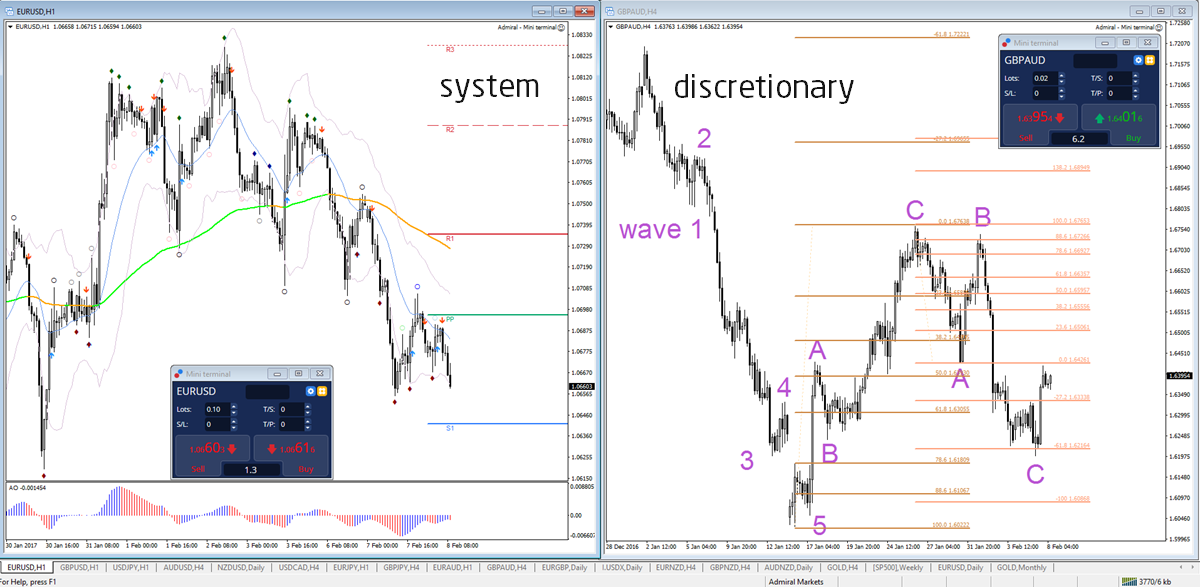The width and height of the screenshot is (1200, 587).
Task: Click Buy price button in EURUSD mini terminal
Action: 291,449
